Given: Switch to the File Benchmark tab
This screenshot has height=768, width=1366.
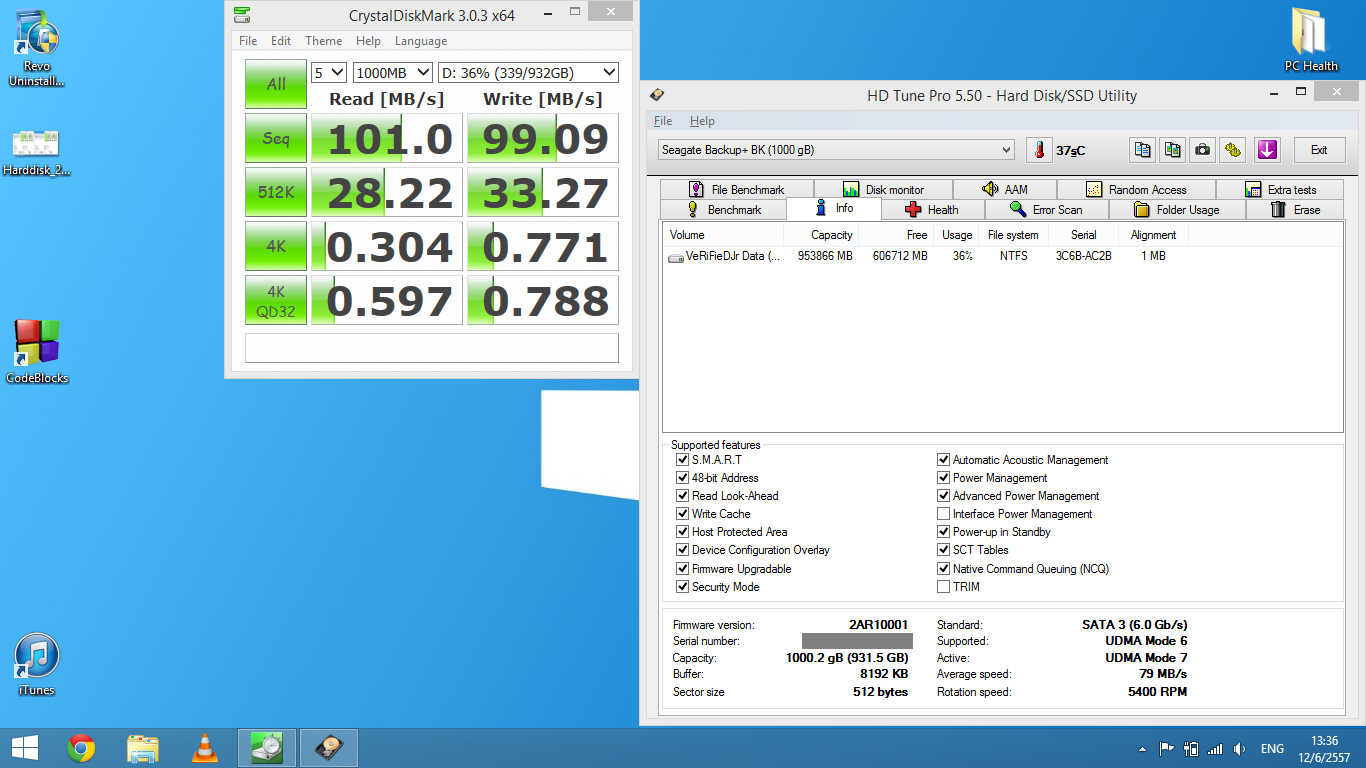Looking at the screenshot, I should 736,189.
